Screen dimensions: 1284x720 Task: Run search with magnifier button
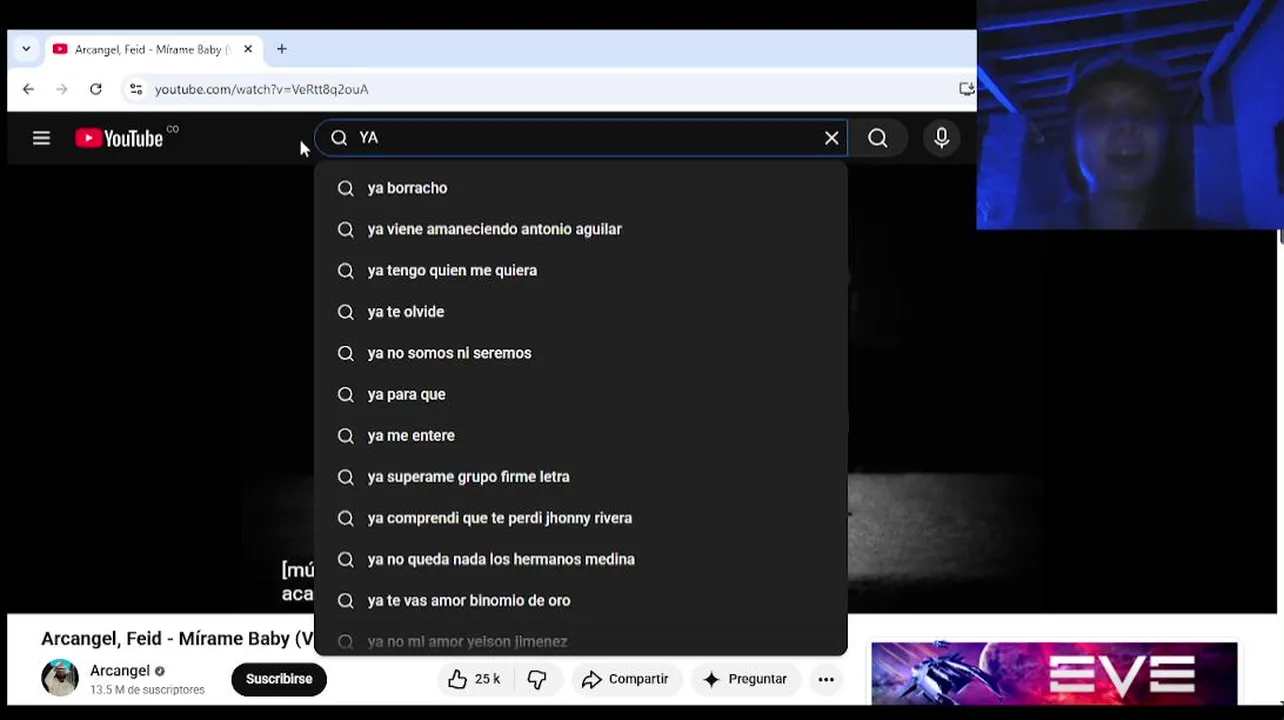[878, 138]
